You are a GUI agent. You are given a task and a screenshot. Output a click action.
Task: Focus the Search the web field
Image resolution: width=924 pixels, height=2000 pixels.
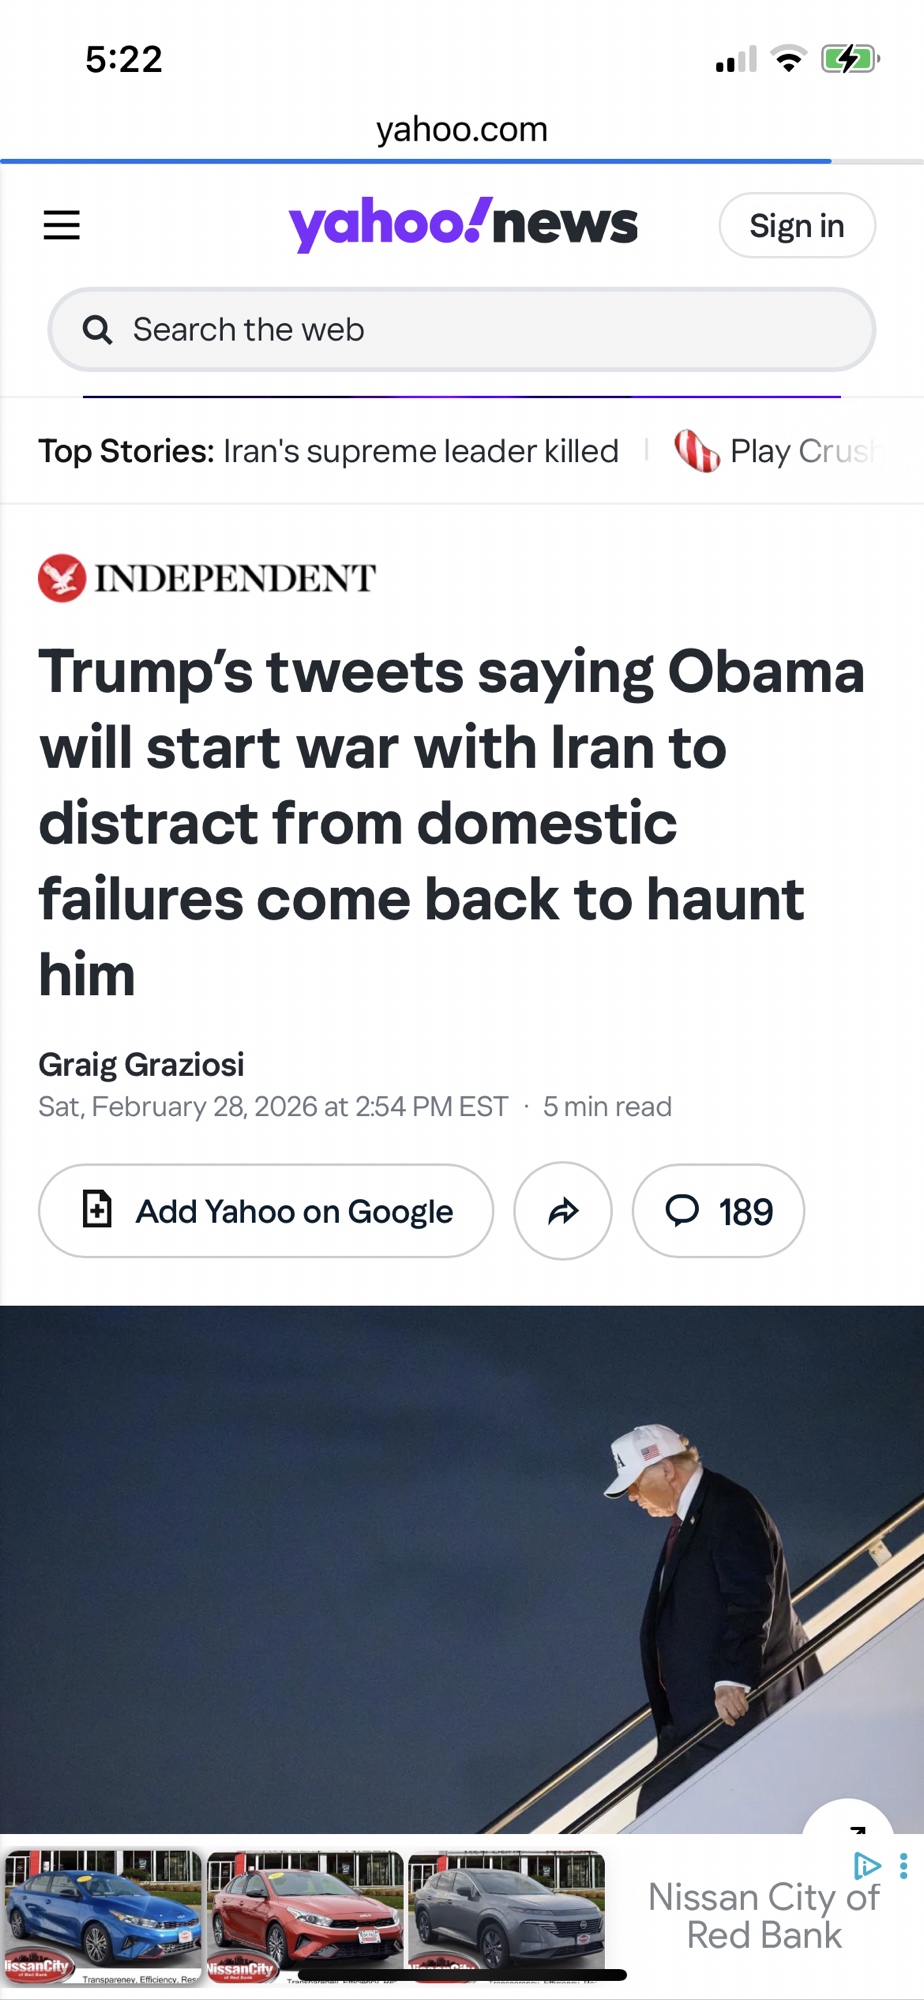(x=462, y=329)
